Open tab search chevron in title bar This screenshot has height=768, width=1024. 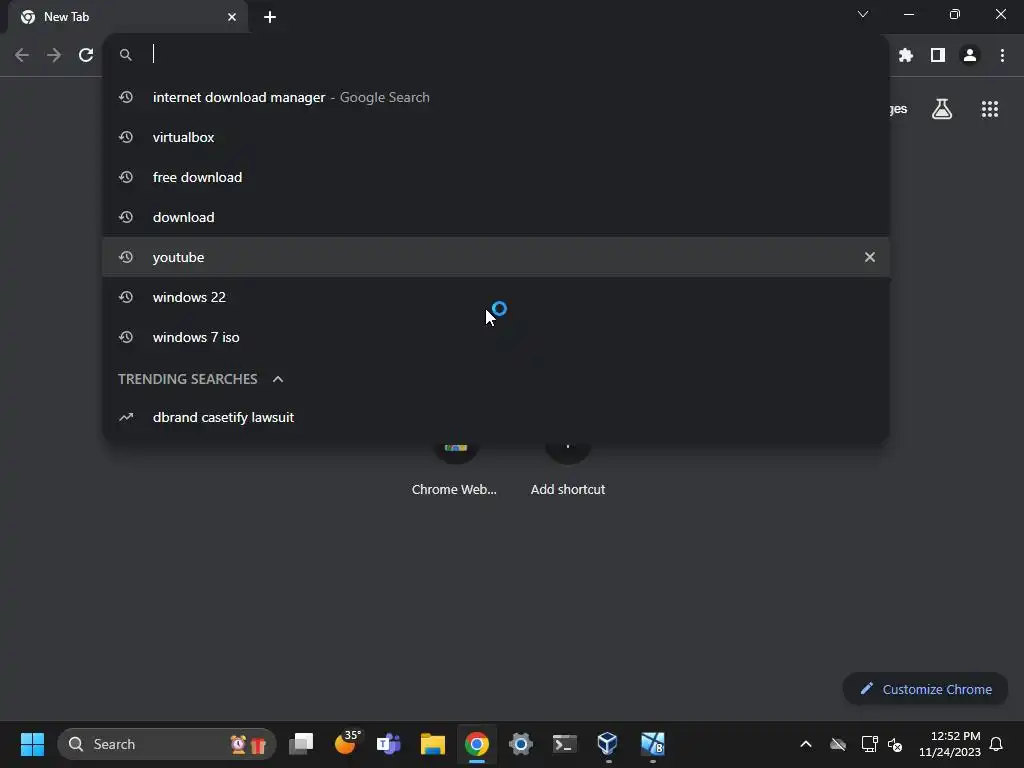tap(863, 14)
